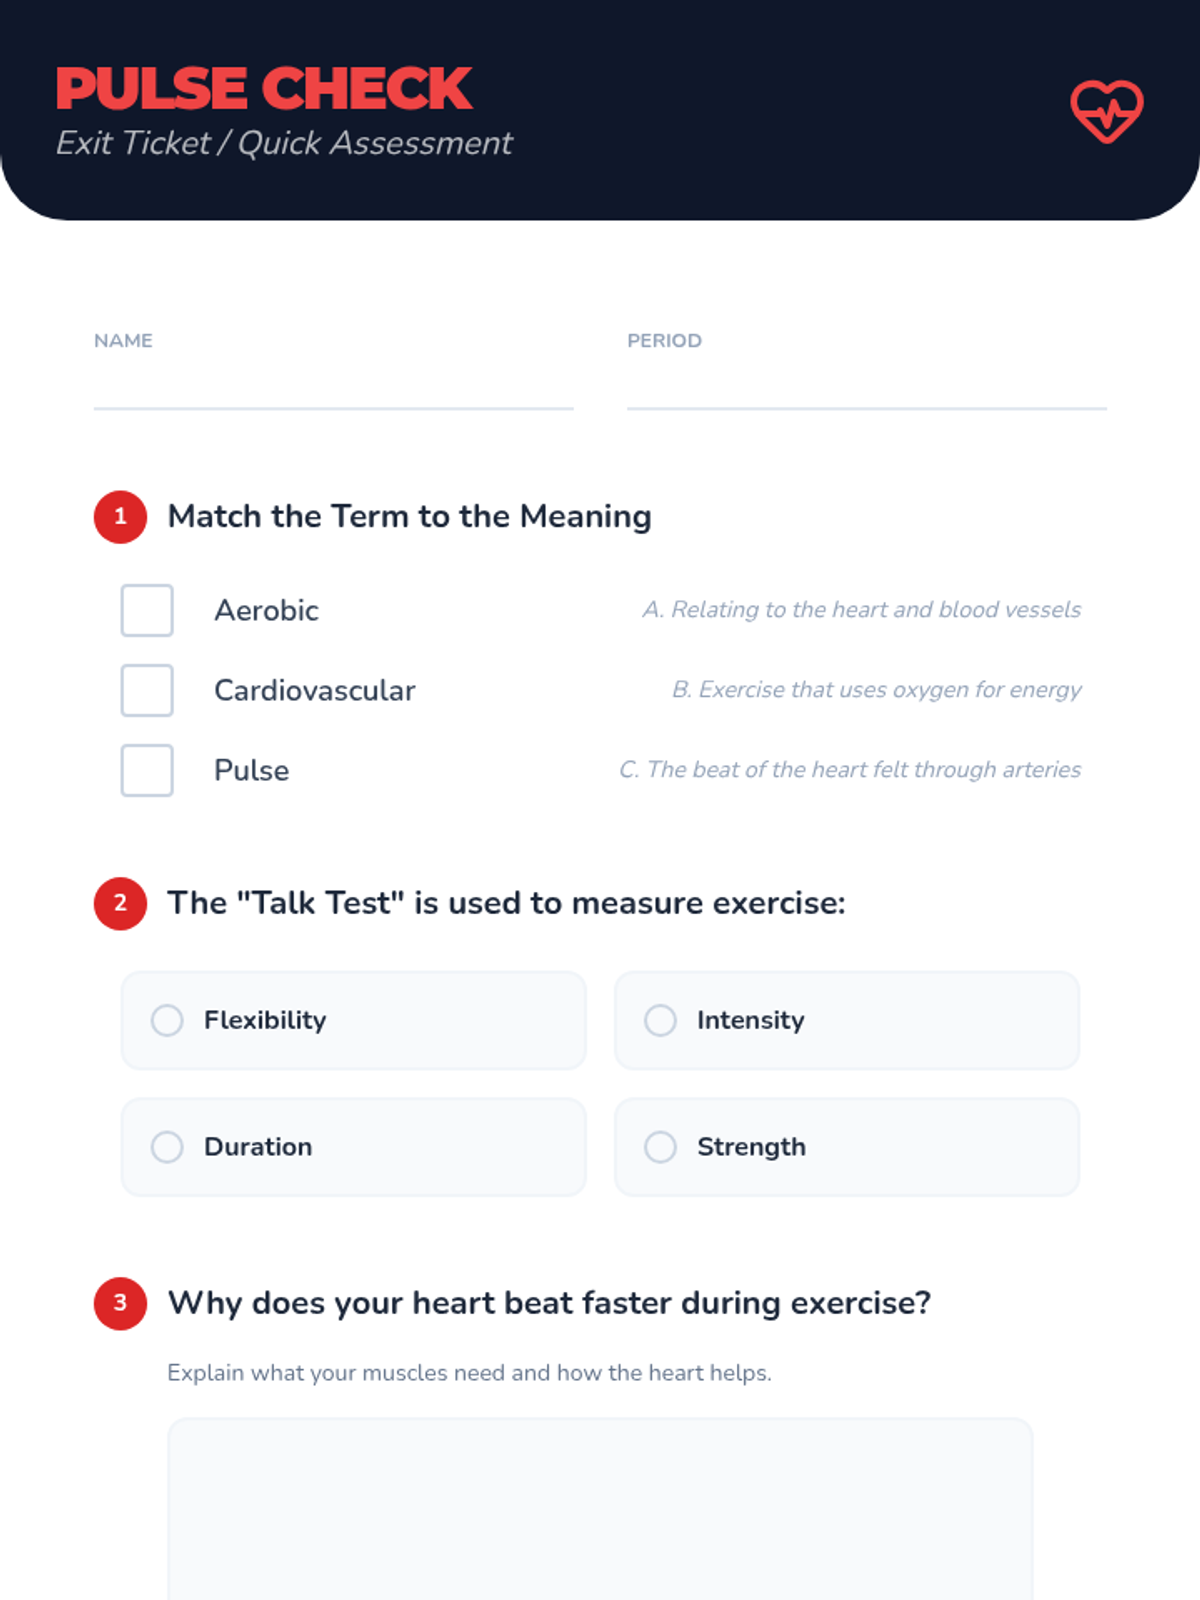Click the PULSE CHECK title
Screen dimensions: 1200x1600
click(263, 88)
